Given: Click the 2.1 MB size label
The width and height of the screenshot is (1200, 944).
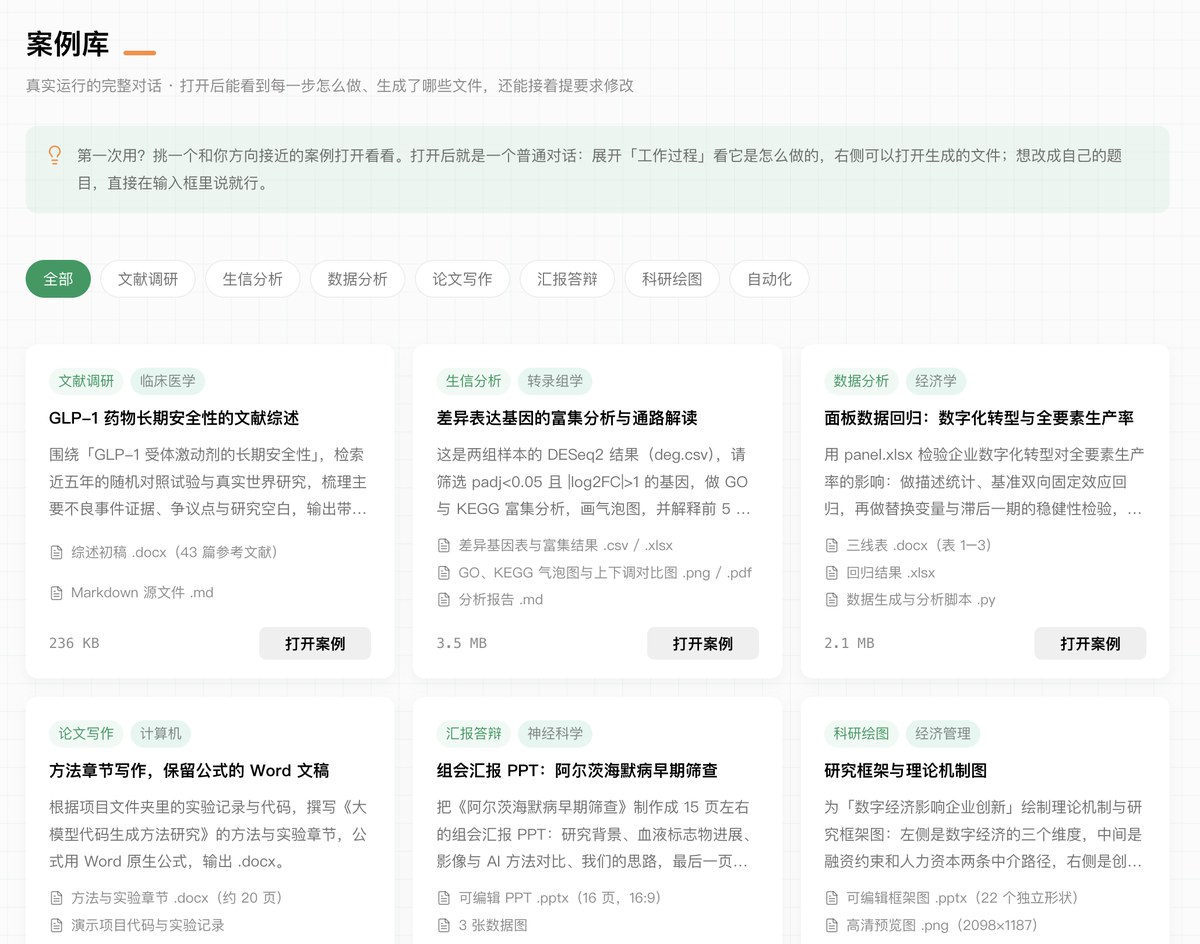Looking at the screenshot, I should (850, 643).
